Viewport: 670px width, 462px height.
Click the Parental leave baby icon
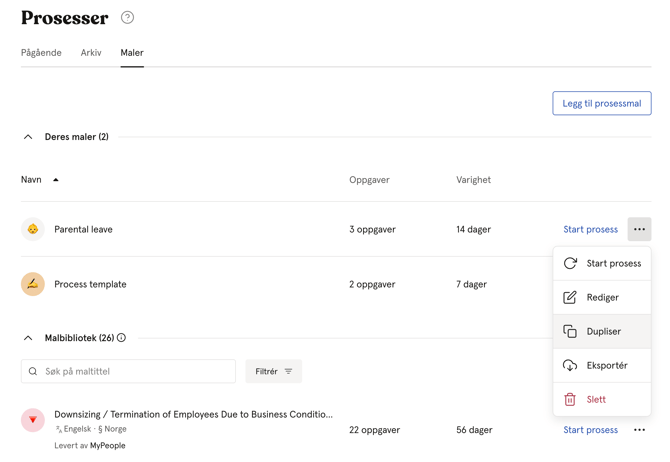point(33,229)
